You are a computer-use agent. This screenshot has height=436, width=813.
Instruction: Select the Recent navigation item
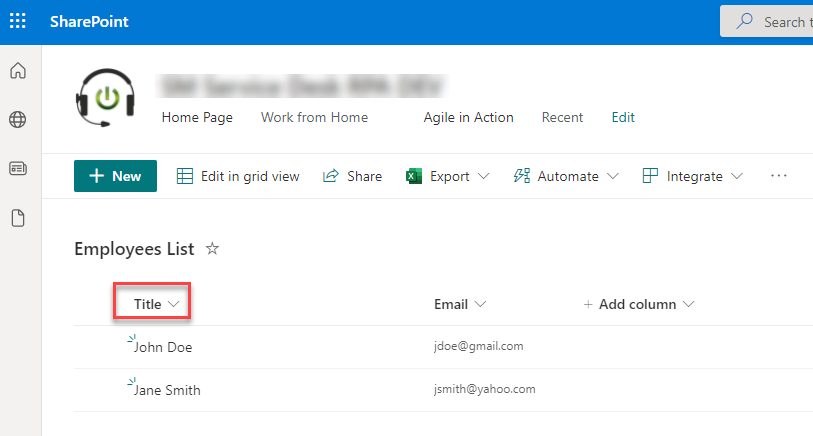[x=562, y=118]
